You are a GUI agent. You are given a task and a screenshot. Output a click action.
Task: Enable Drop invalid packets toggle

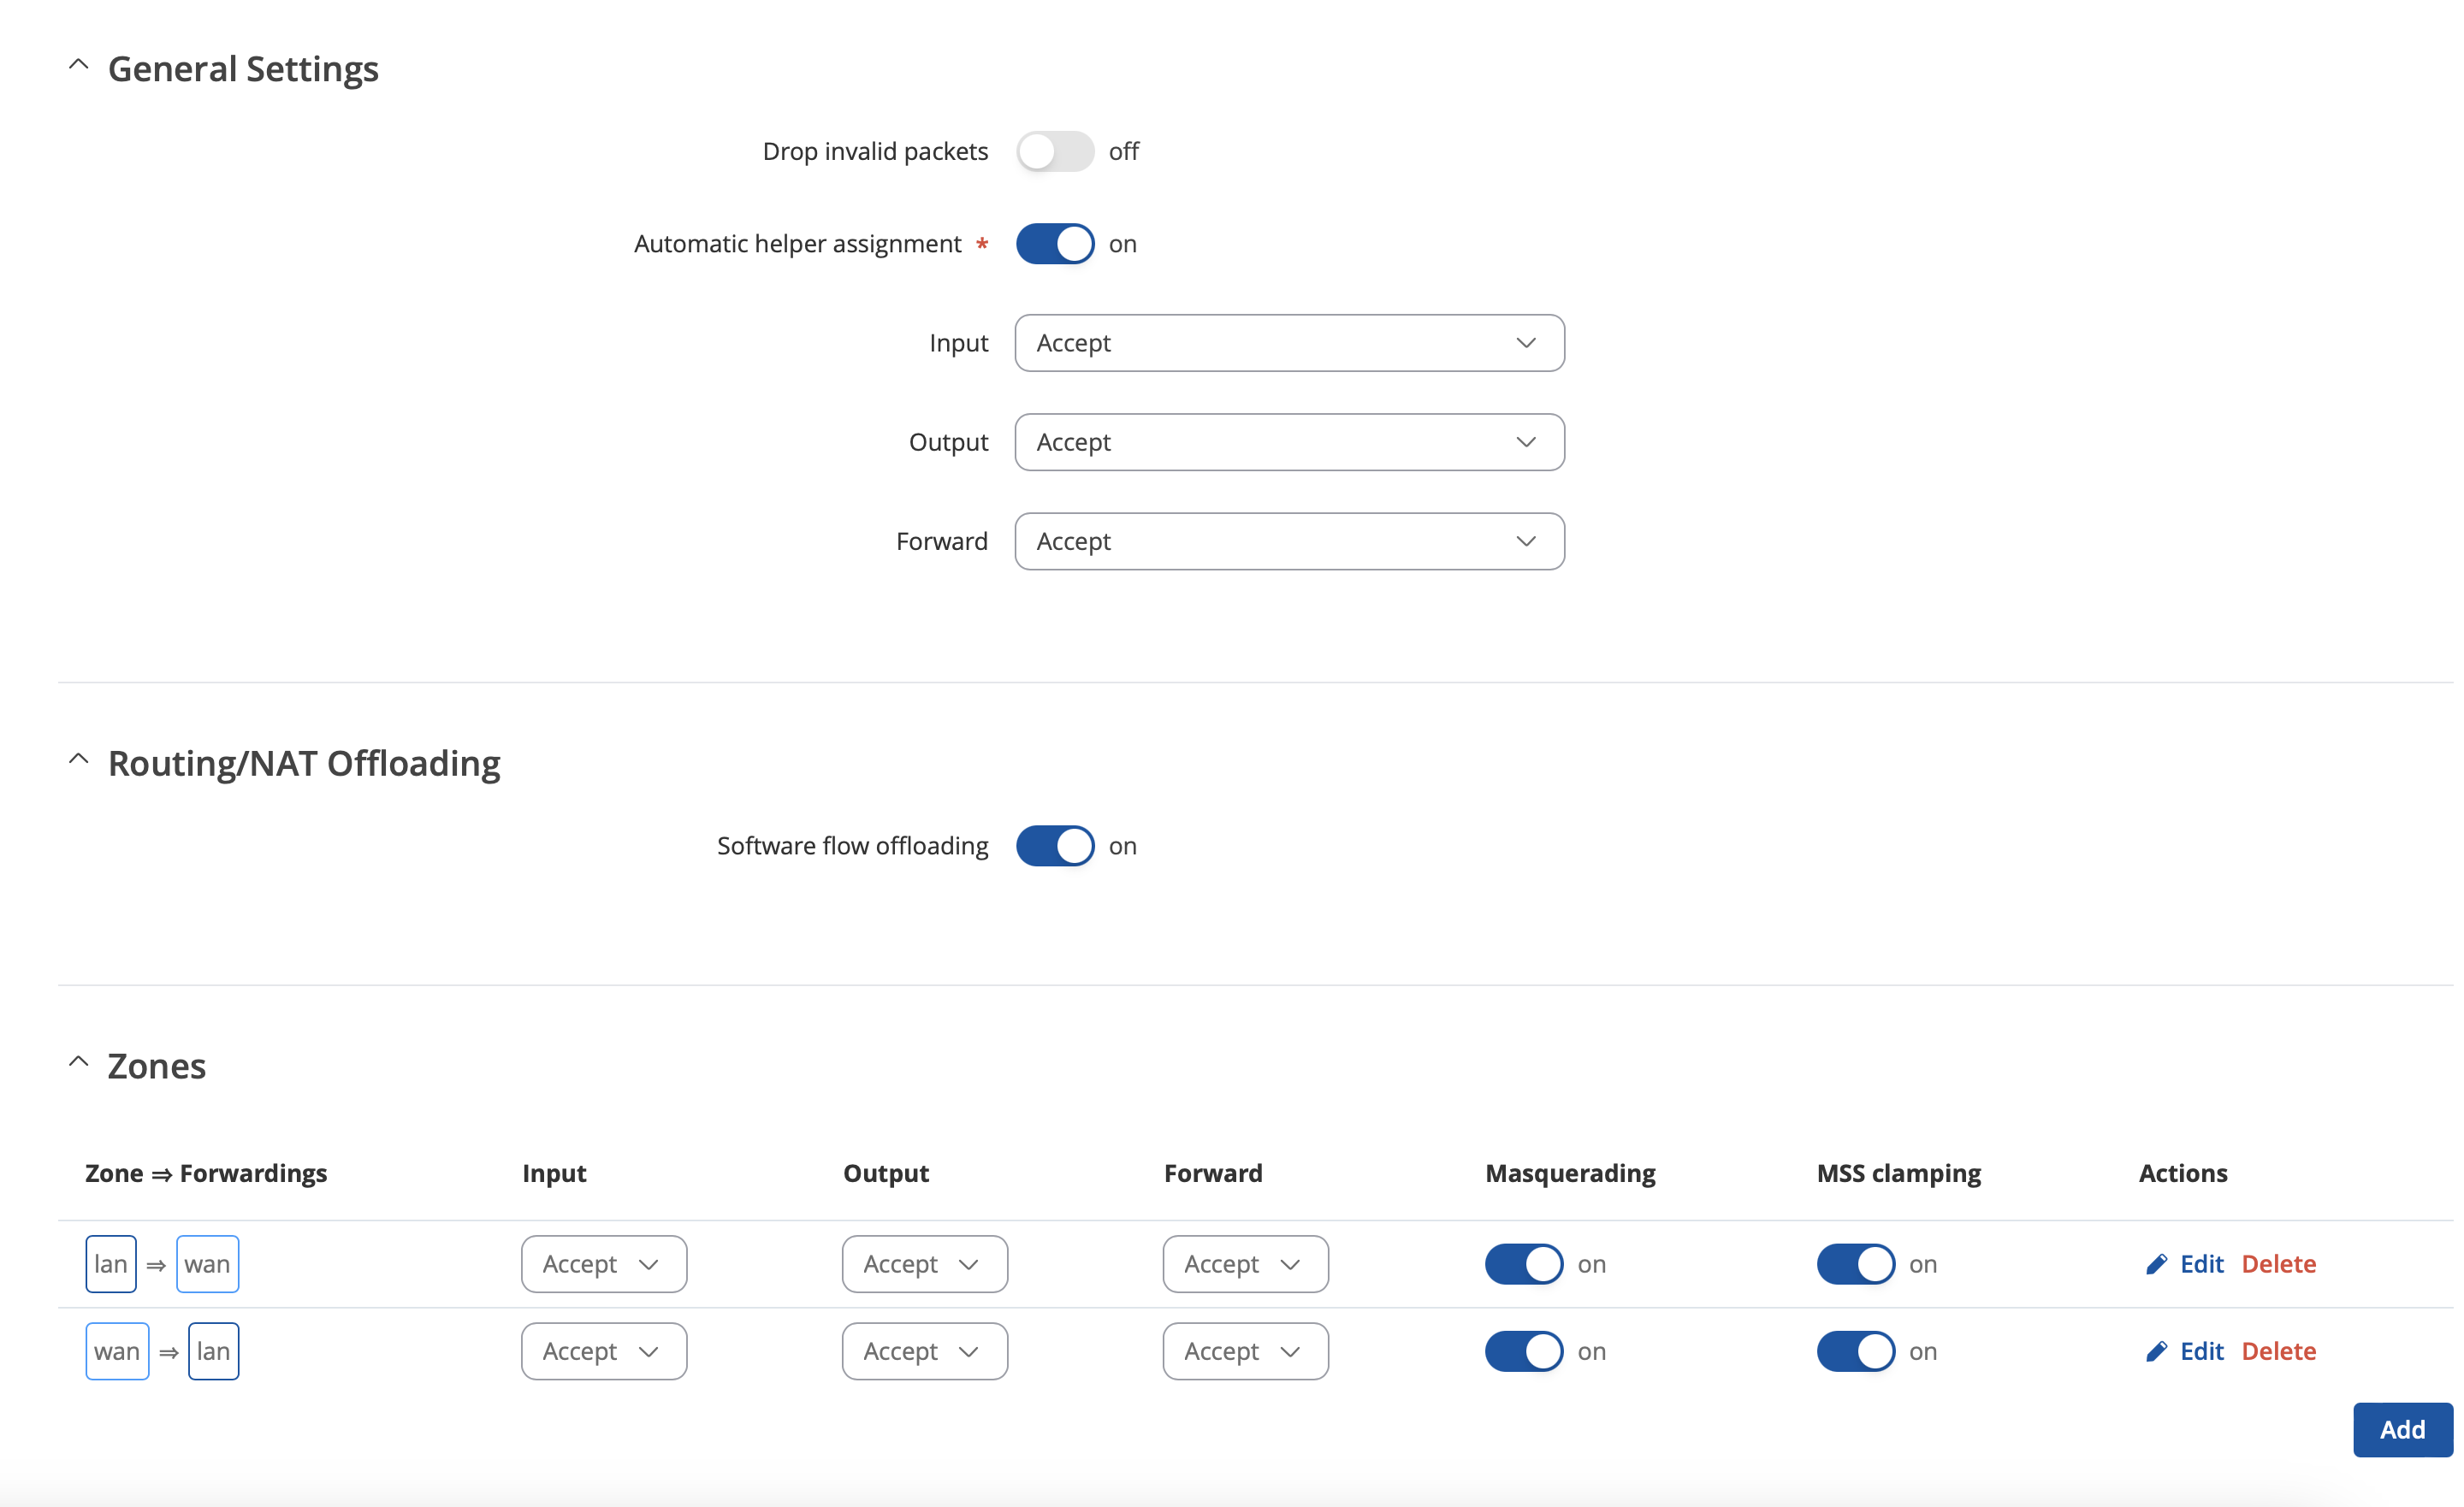1055,151
